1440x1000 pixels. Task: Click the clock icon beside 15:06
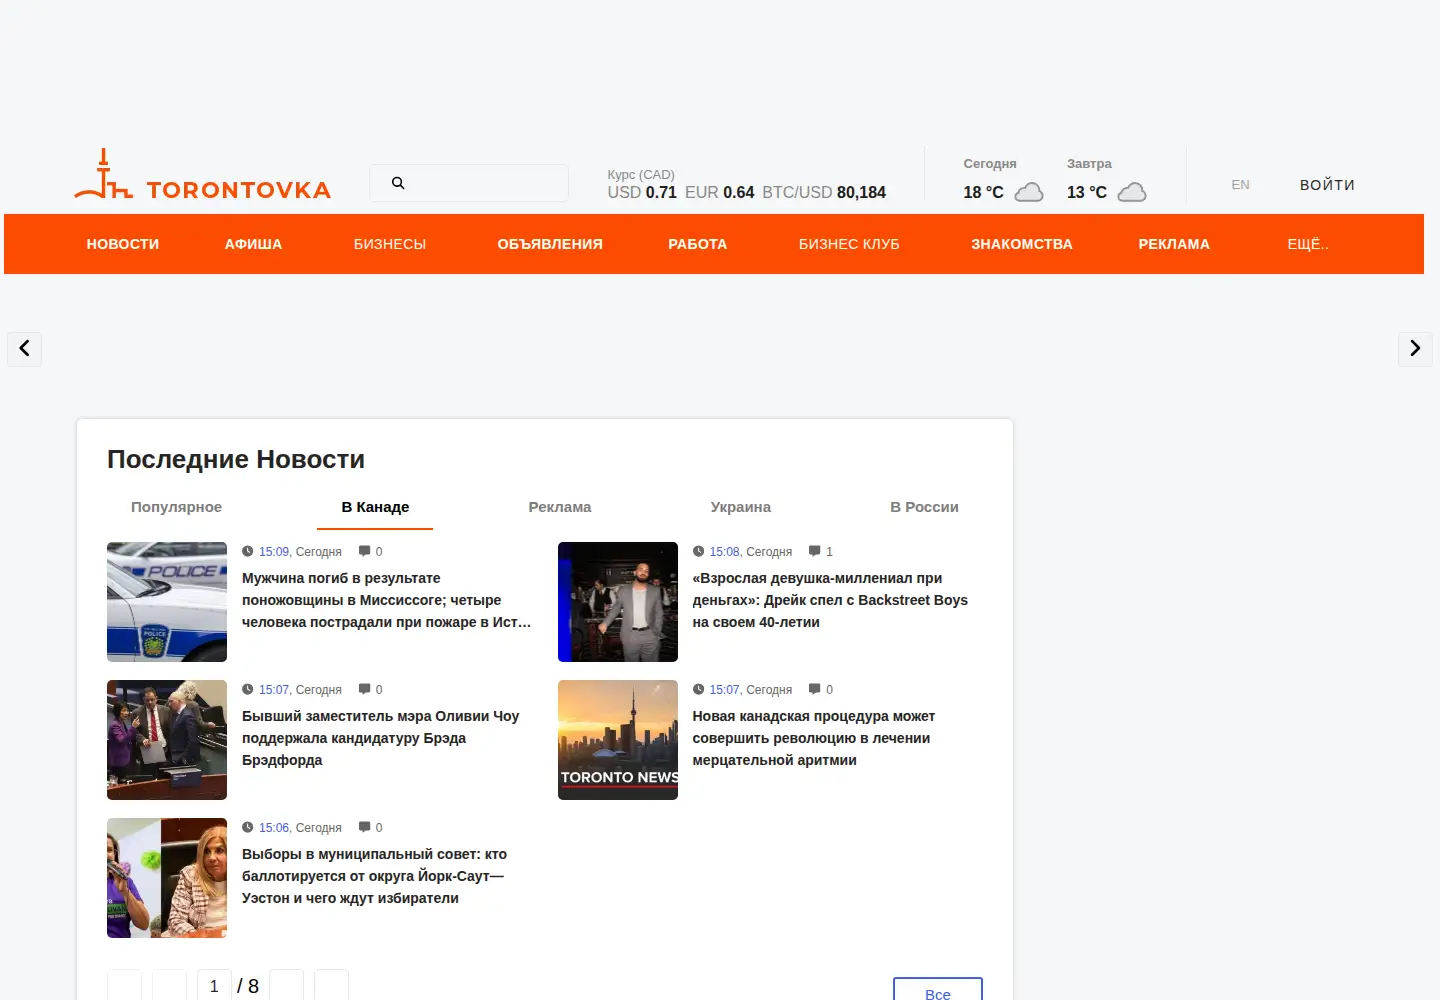tap(248, 827)
